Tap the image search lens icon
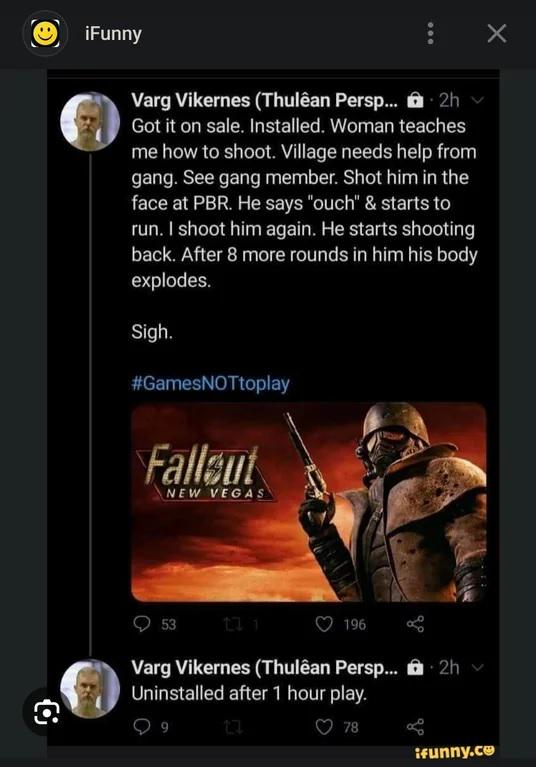 click(46, 712)
